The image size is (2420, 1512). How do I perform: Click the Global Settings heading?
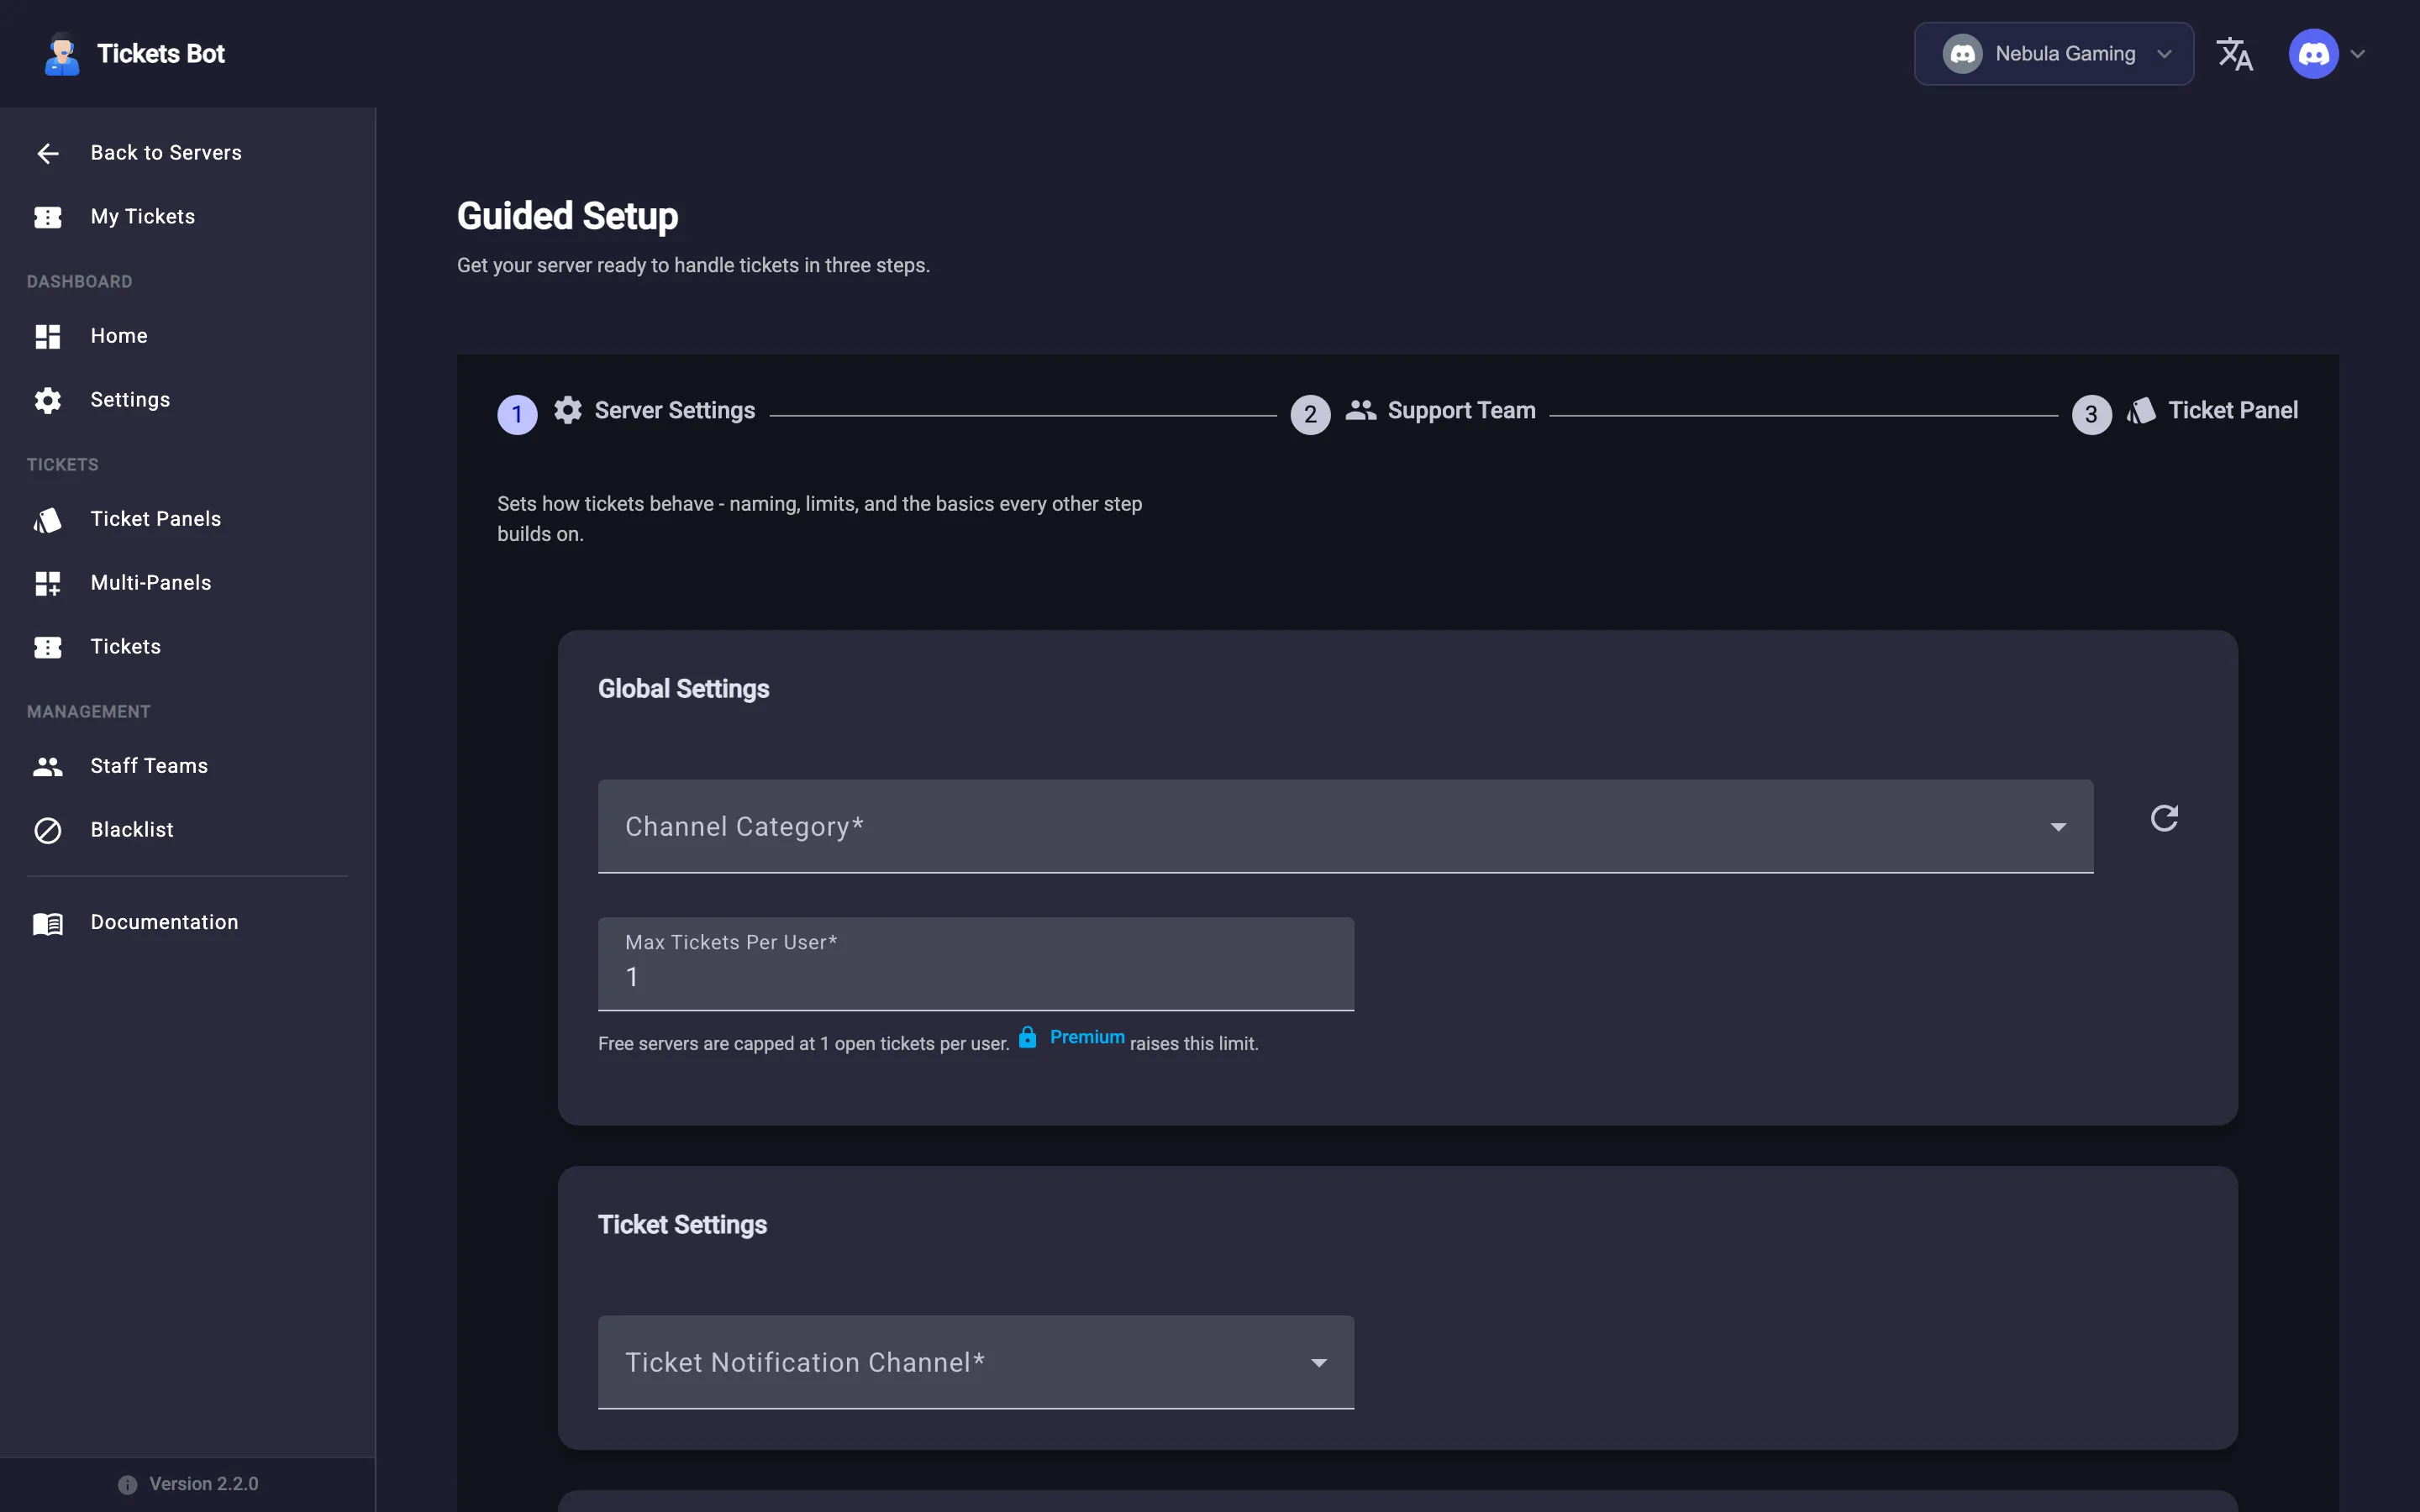pyautogui.click(x=683, y=689)
